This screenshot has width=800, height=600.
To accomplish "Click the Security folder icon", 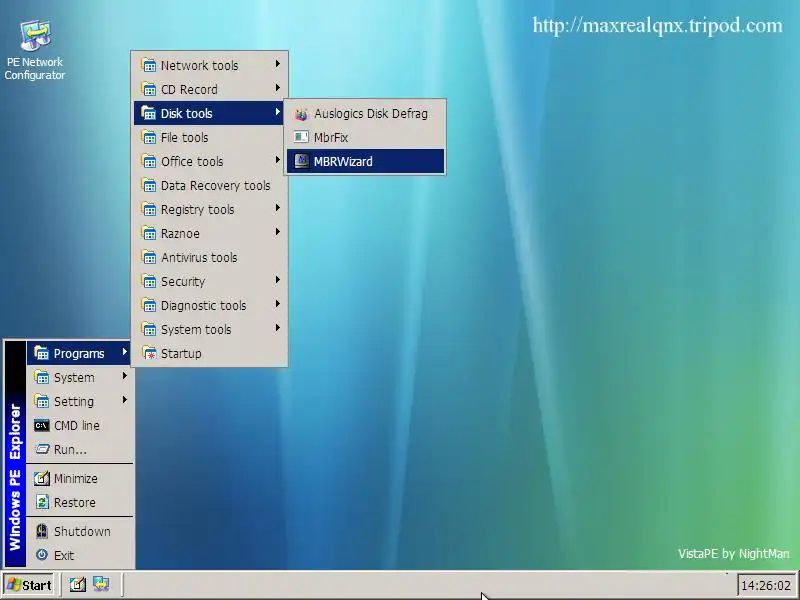I will pos(148,281).
